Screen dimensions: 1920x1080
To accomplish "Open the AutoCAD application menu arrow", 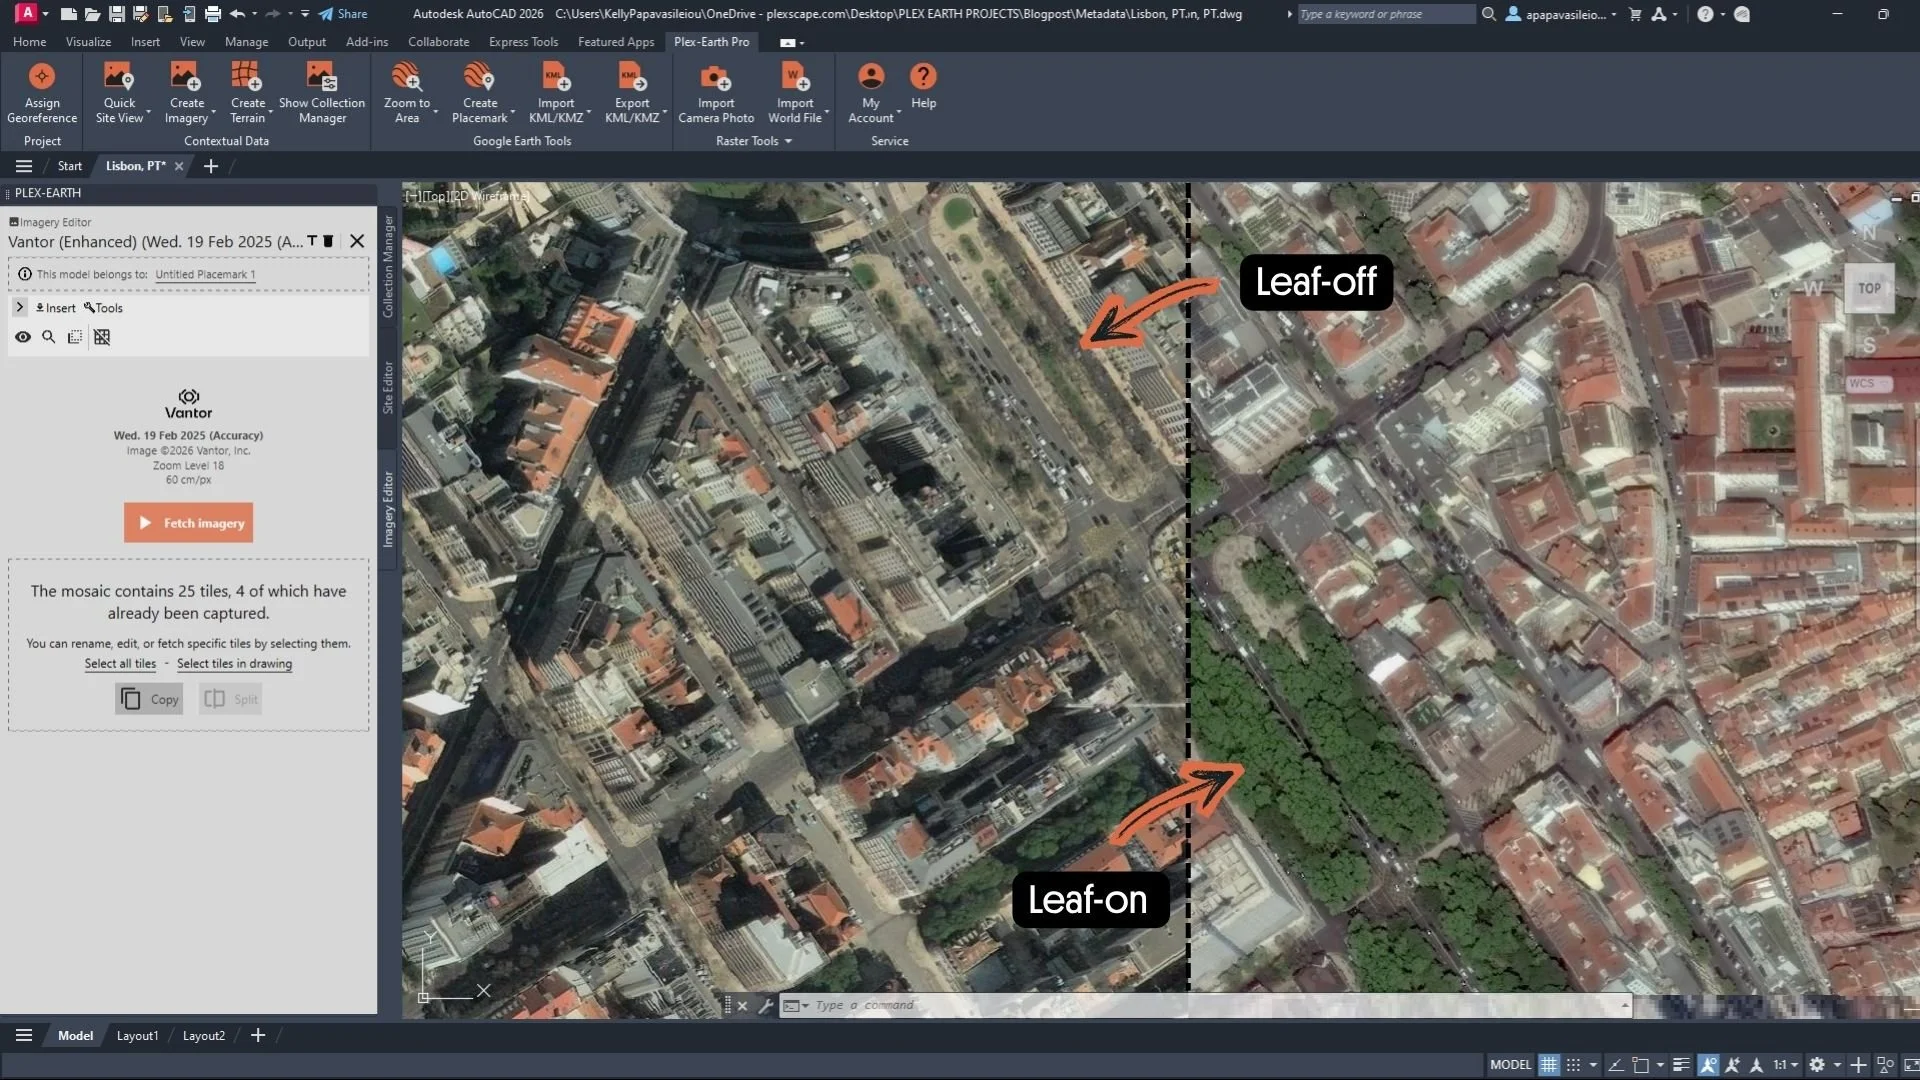I will pos(45,14).
